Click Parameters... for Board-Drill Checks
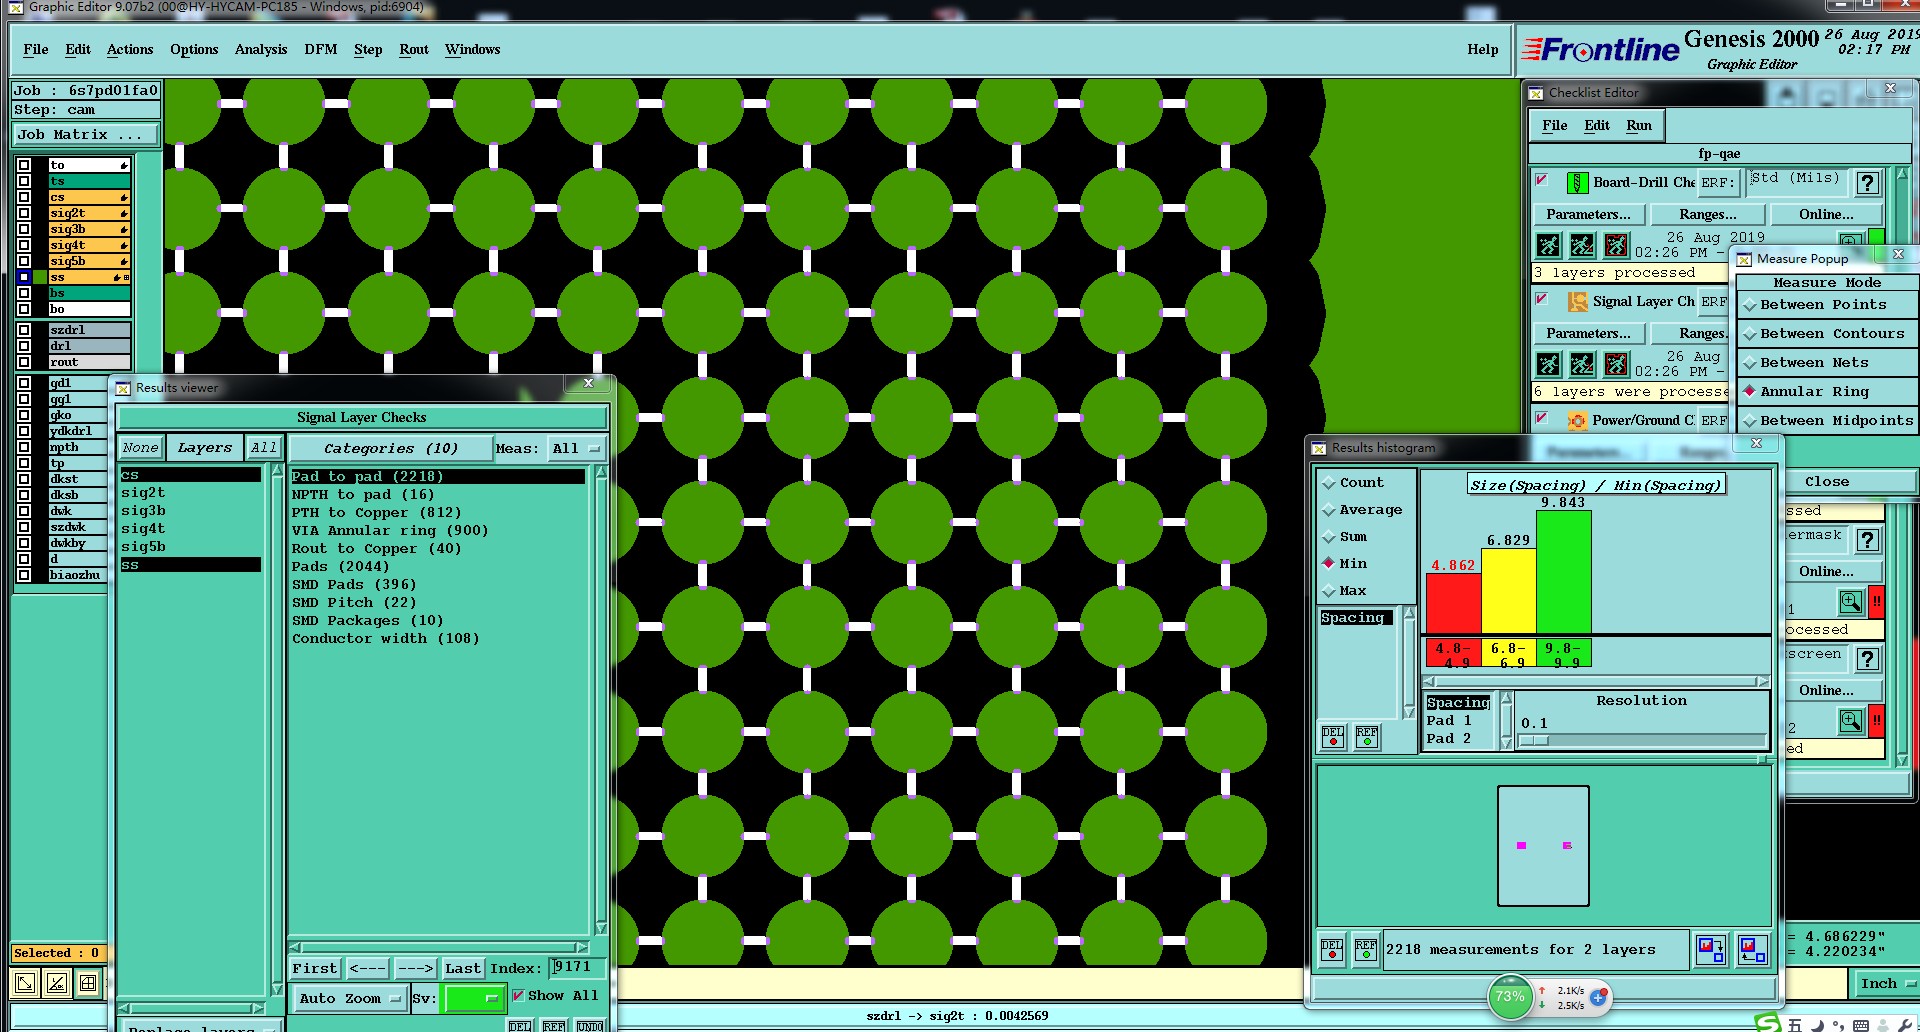Viewport: 1920px width, 1032px height. 1588,215
